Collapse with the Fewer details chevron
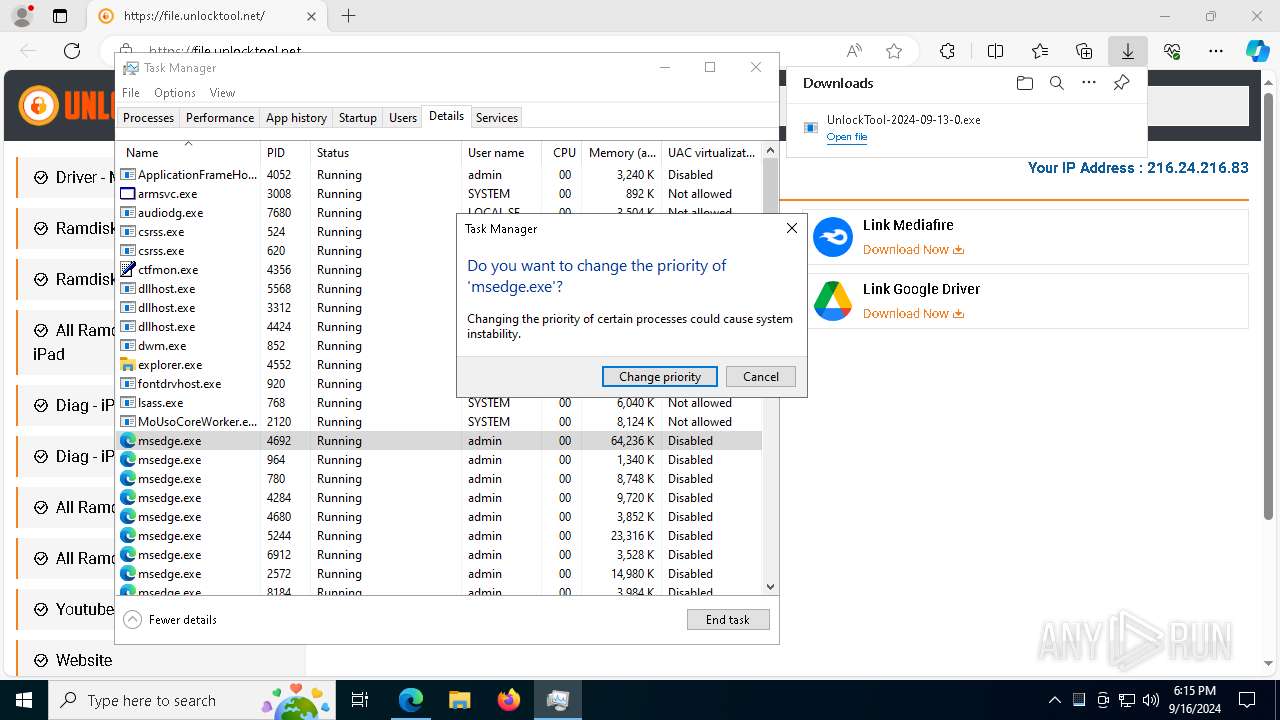This screenshot has height=720, width=1280. (x=132, y=620)
